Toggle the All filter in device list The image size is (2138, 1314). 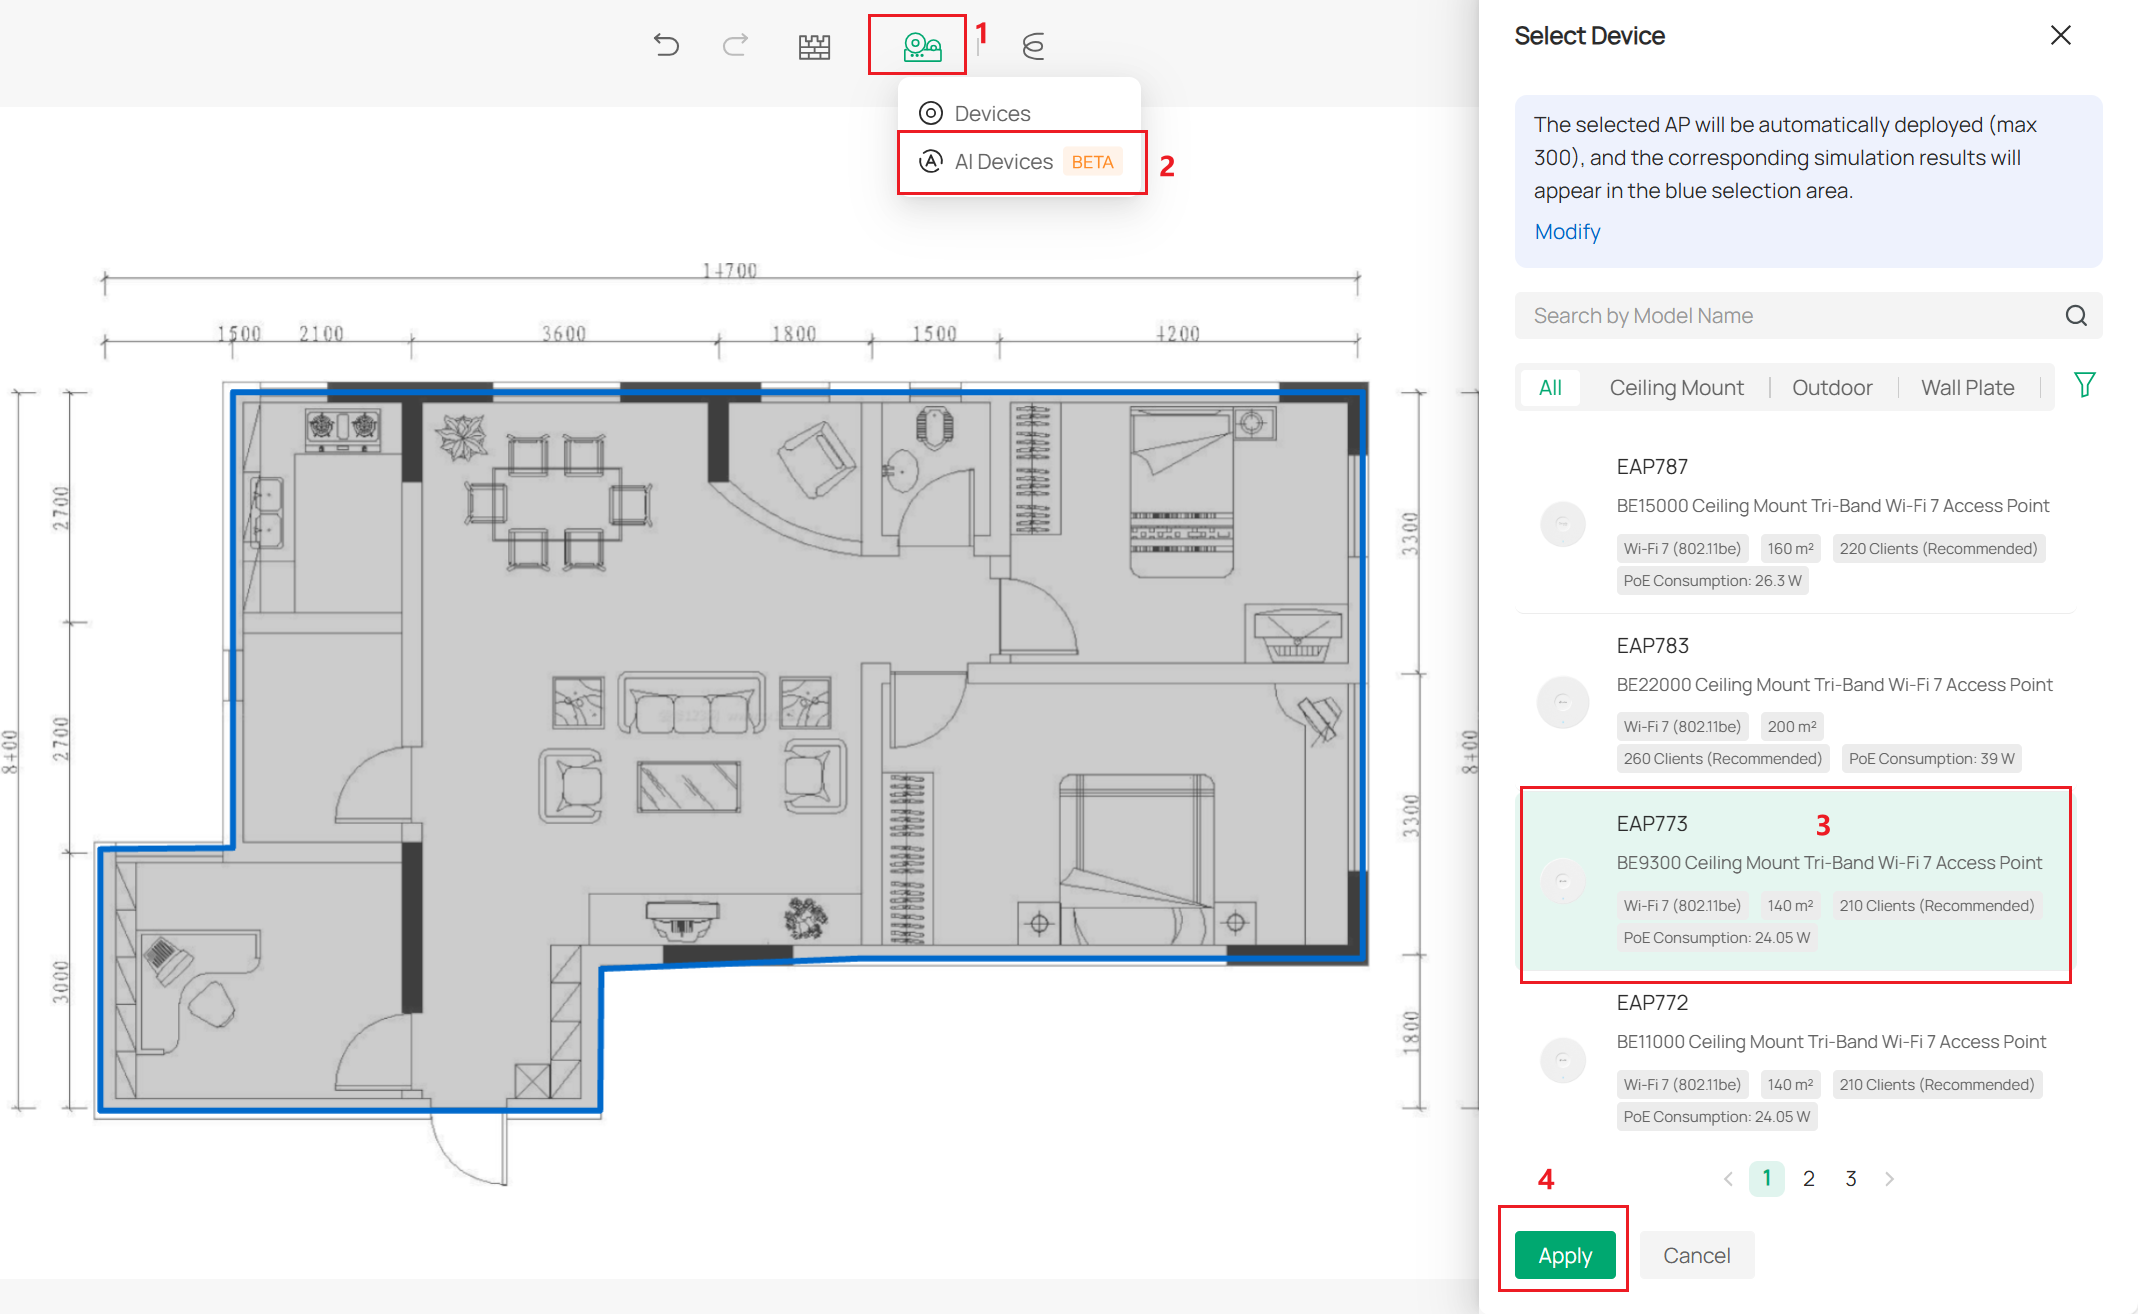[1549, 387]
